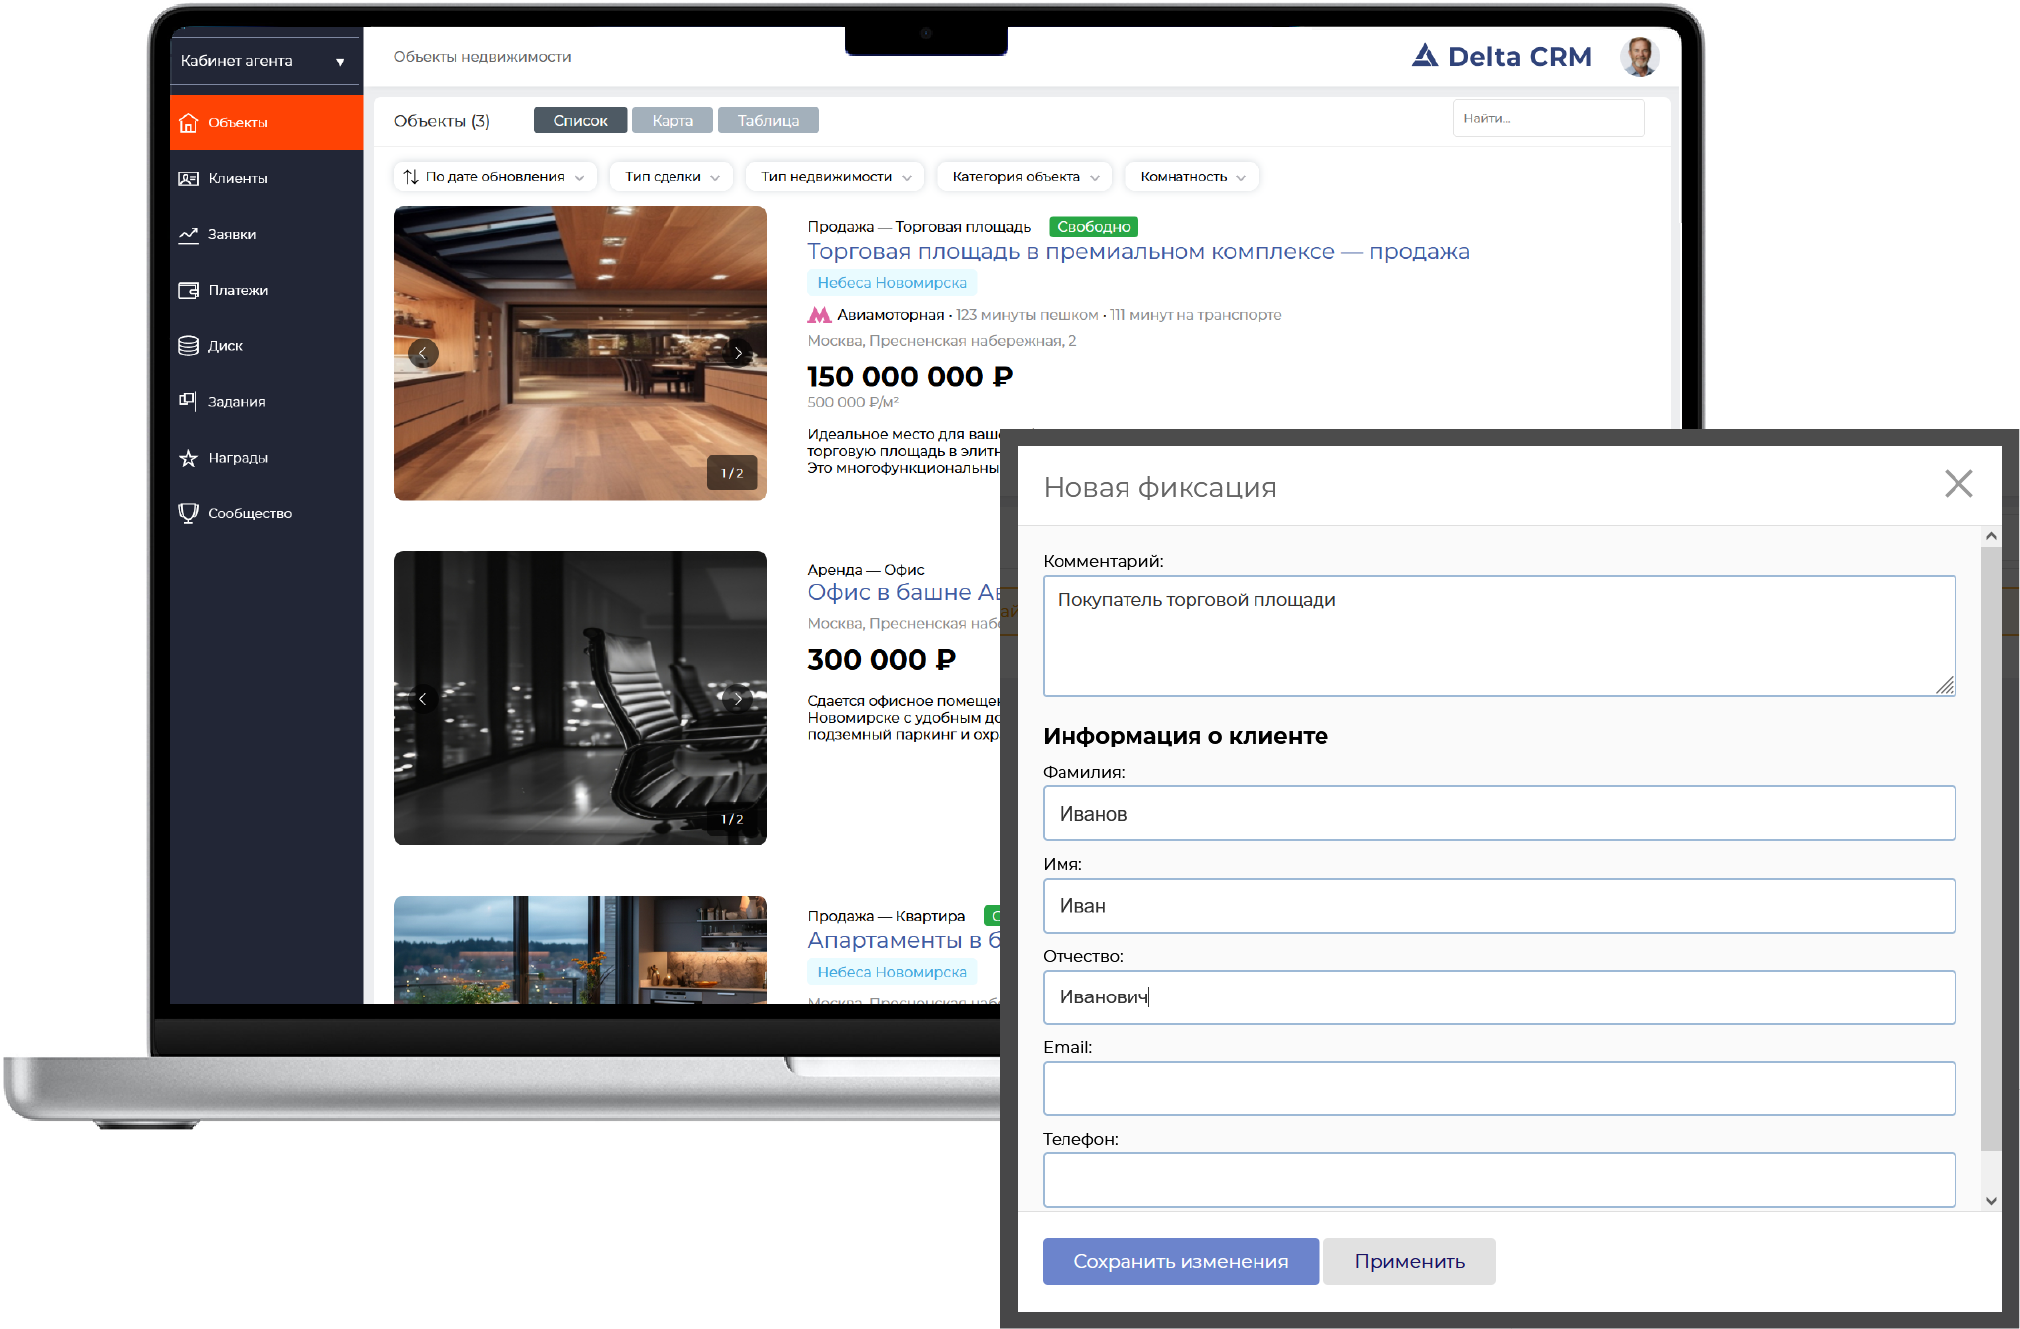Viewport: 2020px width, 1329px height.
Task: Click the Москва, Пресненская набережная, 2 address
Action: (942, 341)
